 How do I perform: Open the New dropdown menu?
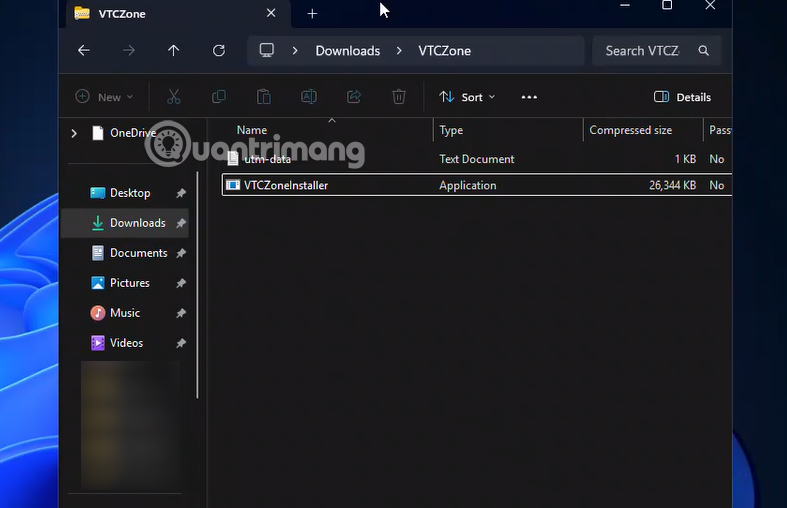click(x=104, y=97)
